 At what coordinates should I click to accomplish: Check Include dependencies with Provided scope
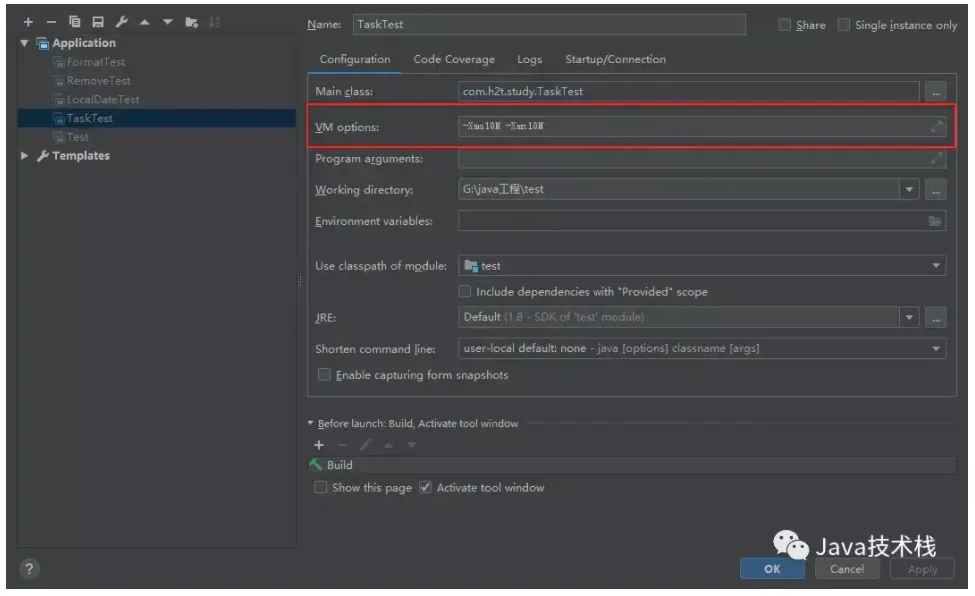(464, 292)
